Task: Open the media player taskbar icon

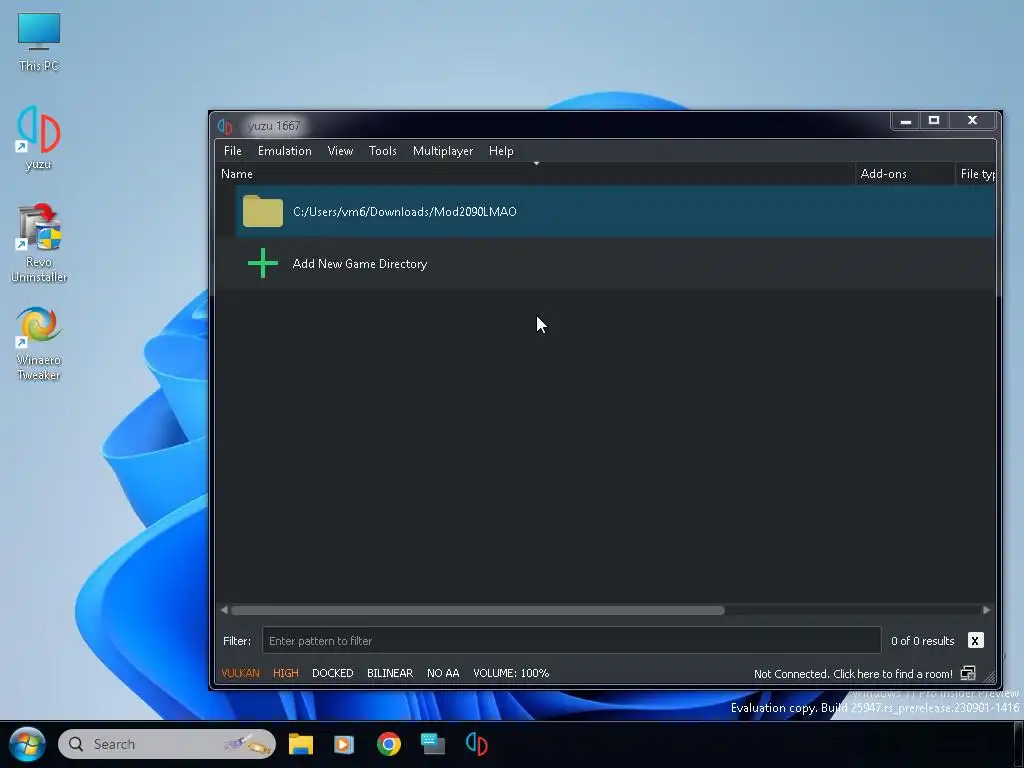Action: (x=344, y=744)
